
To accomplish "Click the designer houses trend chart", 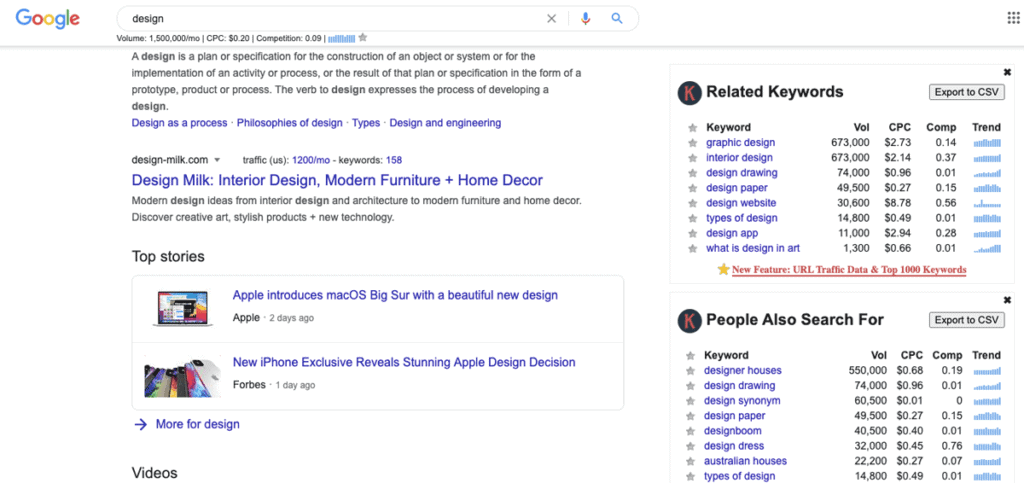I will pos(987,371).
